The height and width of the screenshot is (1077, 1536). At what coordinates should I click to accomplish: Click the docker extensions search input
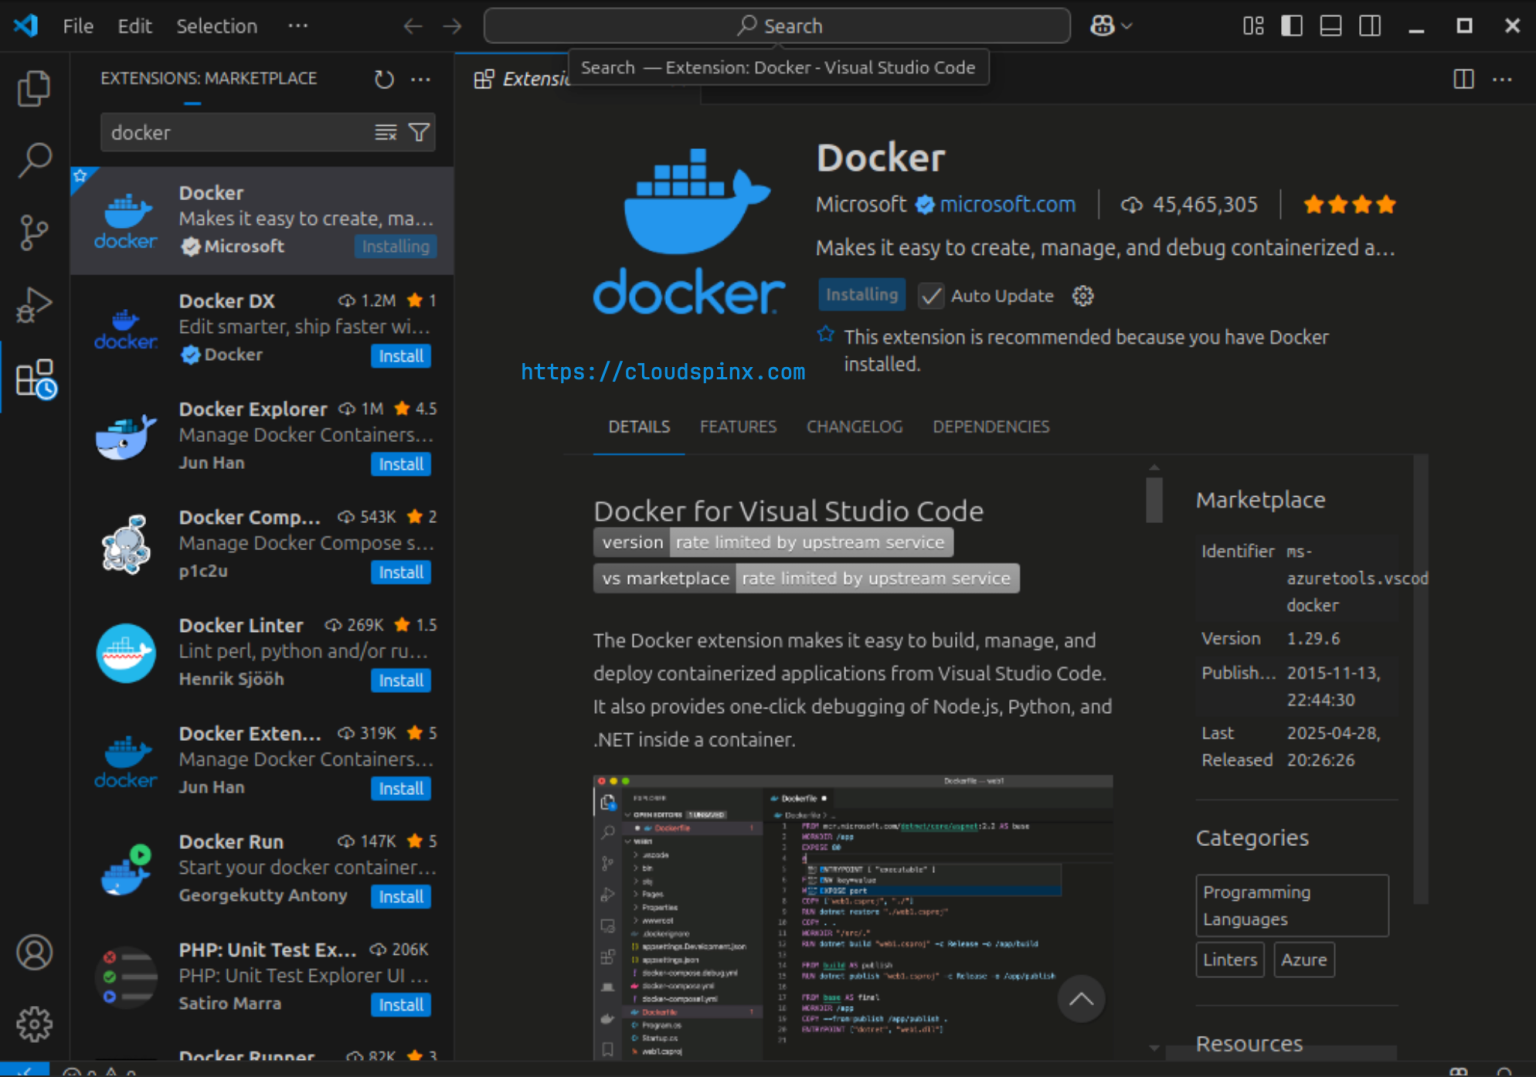[x=230, y=131]
